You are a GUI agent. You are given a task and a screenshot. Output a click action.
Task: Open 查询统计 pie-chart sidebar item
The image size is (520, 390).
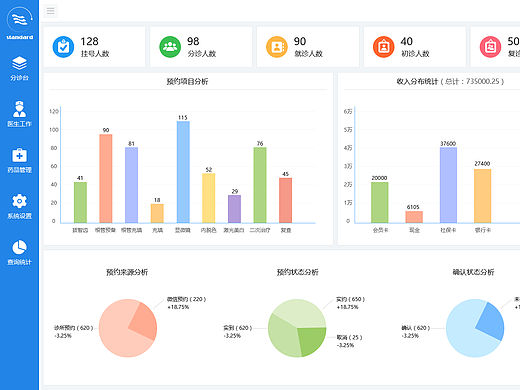click(19, 253)
